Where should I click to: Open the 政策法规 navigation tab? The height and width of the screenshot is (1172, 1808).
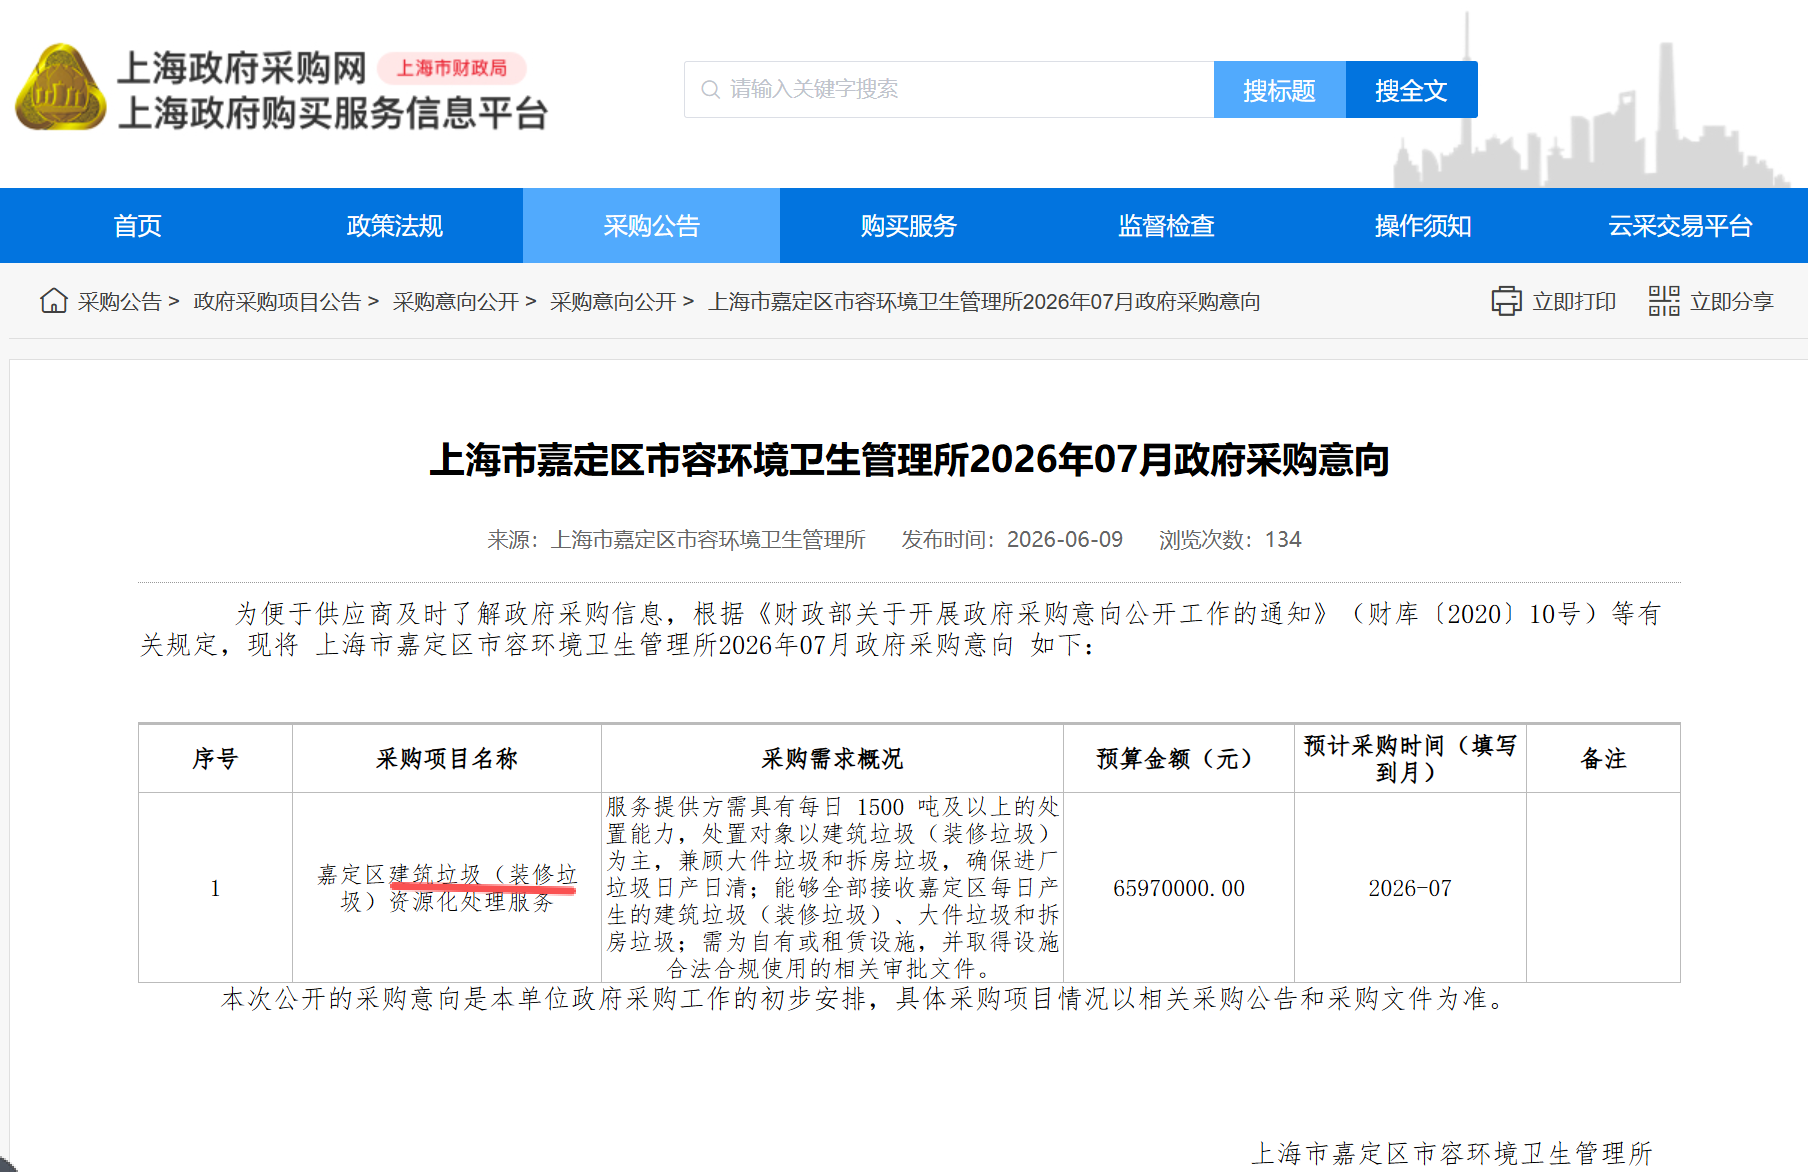point(394,226)
